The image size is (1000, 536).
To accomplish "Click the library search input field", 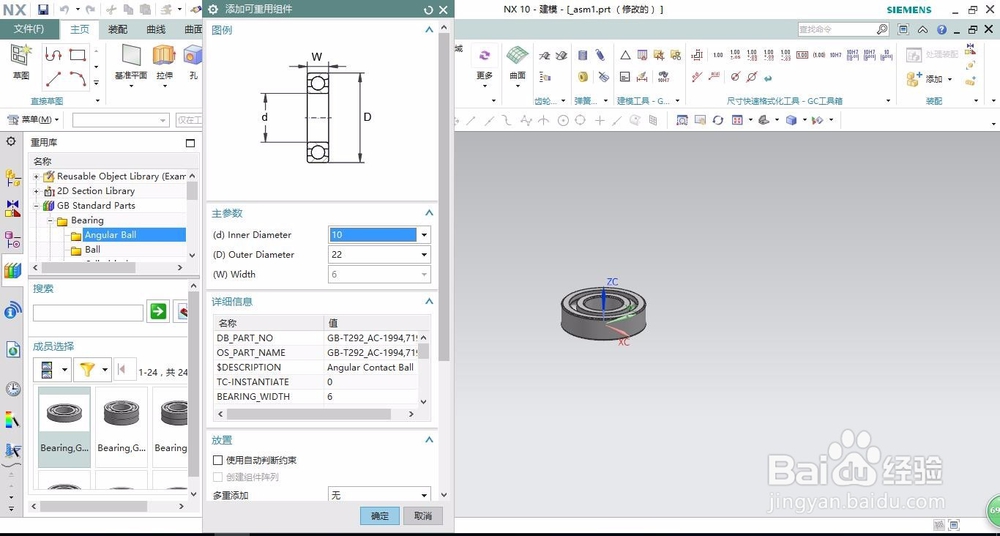I will pyautogui.click(x=88, y=313).
